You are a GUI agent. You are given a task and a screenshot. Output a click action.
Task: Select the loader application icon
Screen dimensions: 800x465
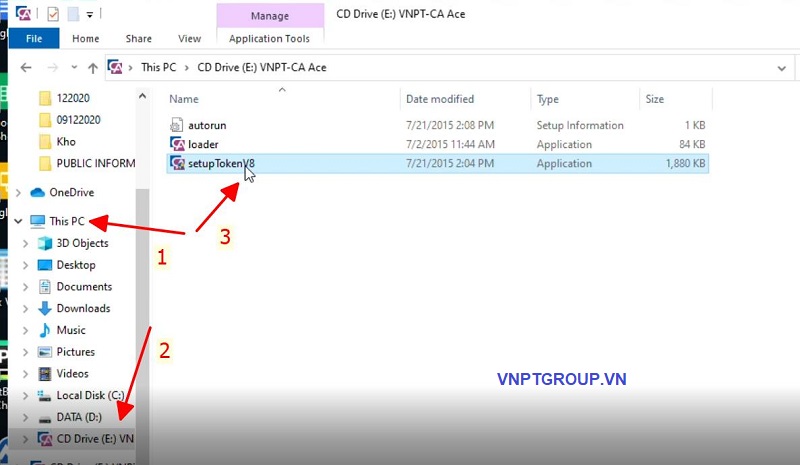pos(177,144)
